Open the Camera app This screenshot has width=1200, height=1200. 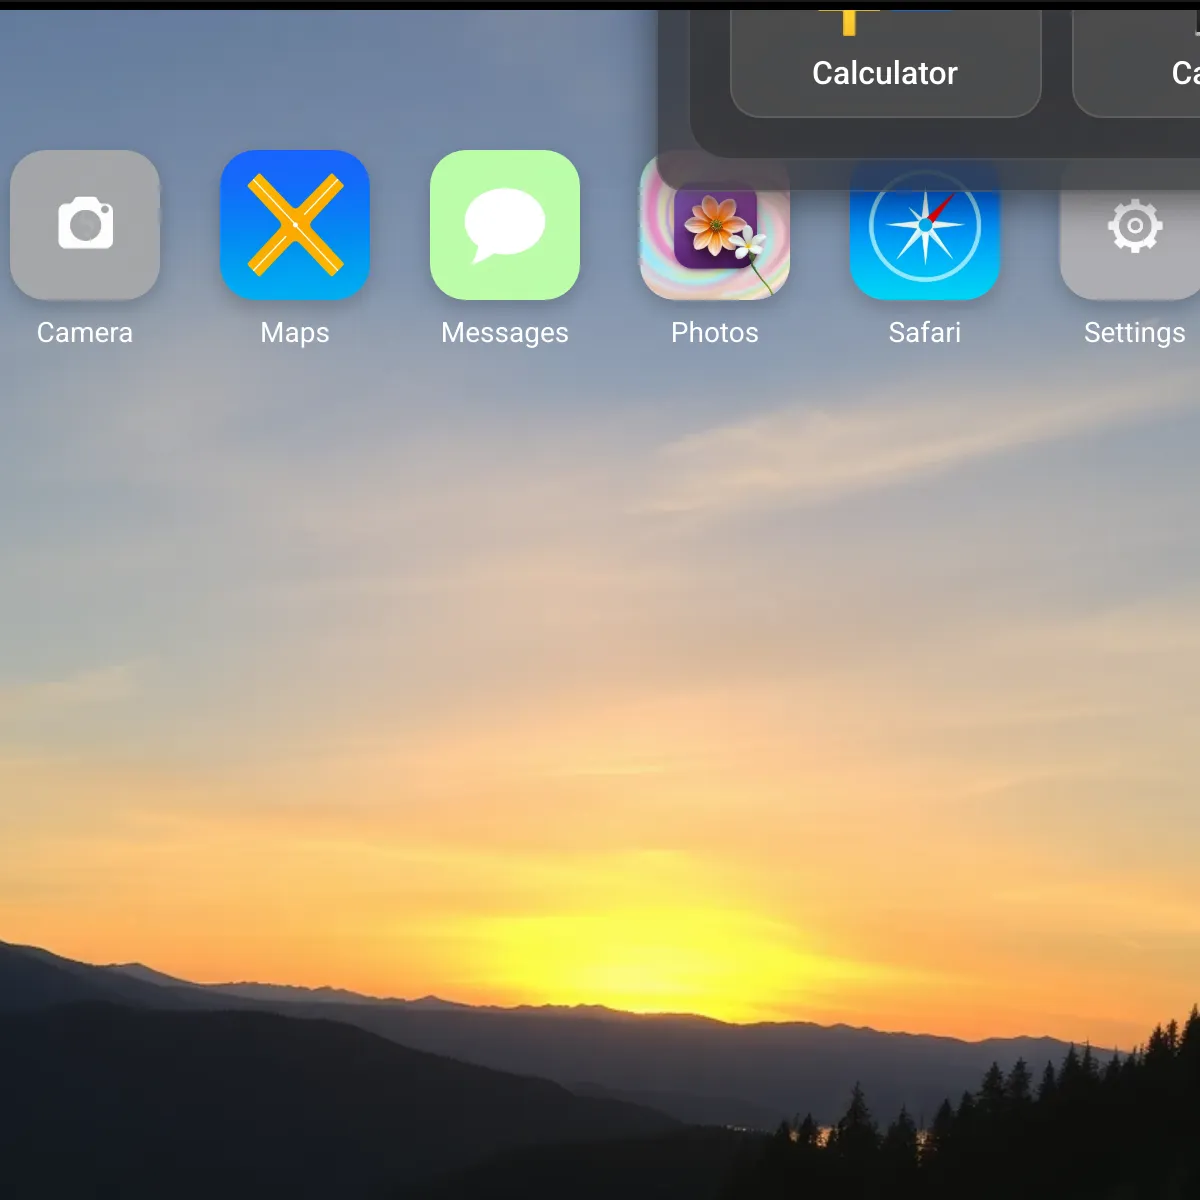pyautogui.click(x=85, y=225)
